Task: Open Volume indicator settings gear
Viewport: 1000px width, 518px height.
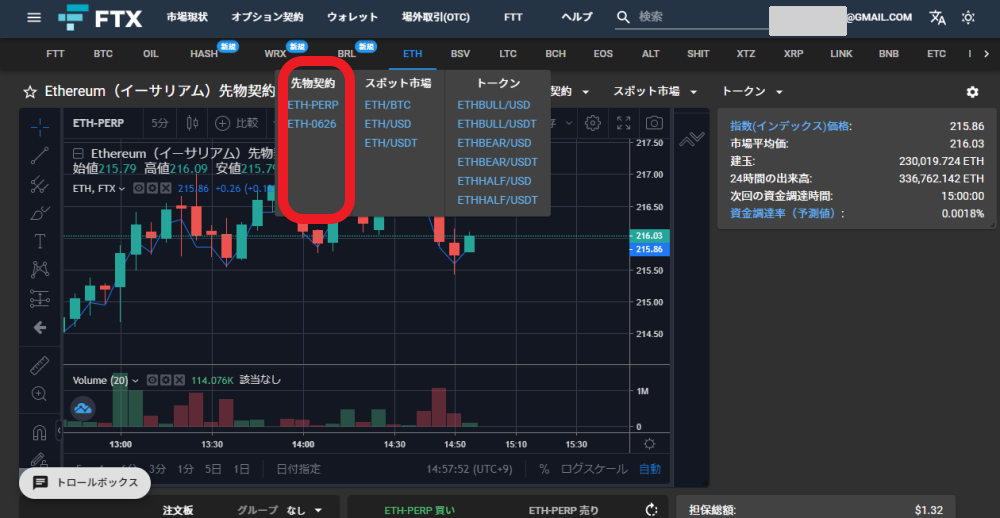Action: [166, 380]
